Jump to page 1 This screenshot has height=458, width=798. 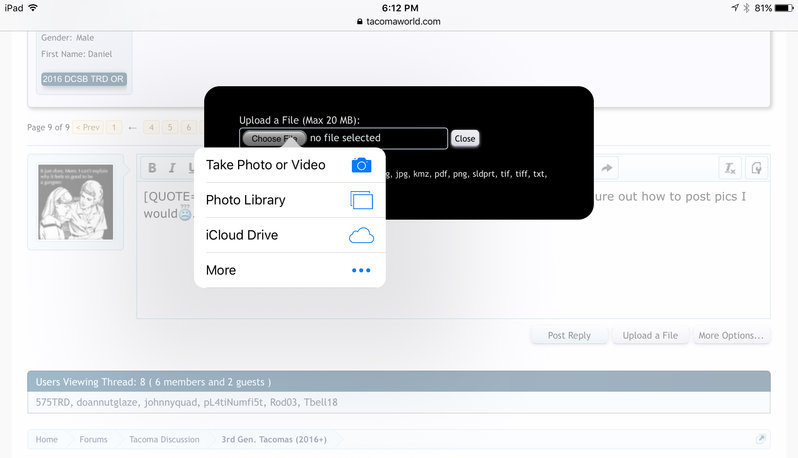click(114, 127)
